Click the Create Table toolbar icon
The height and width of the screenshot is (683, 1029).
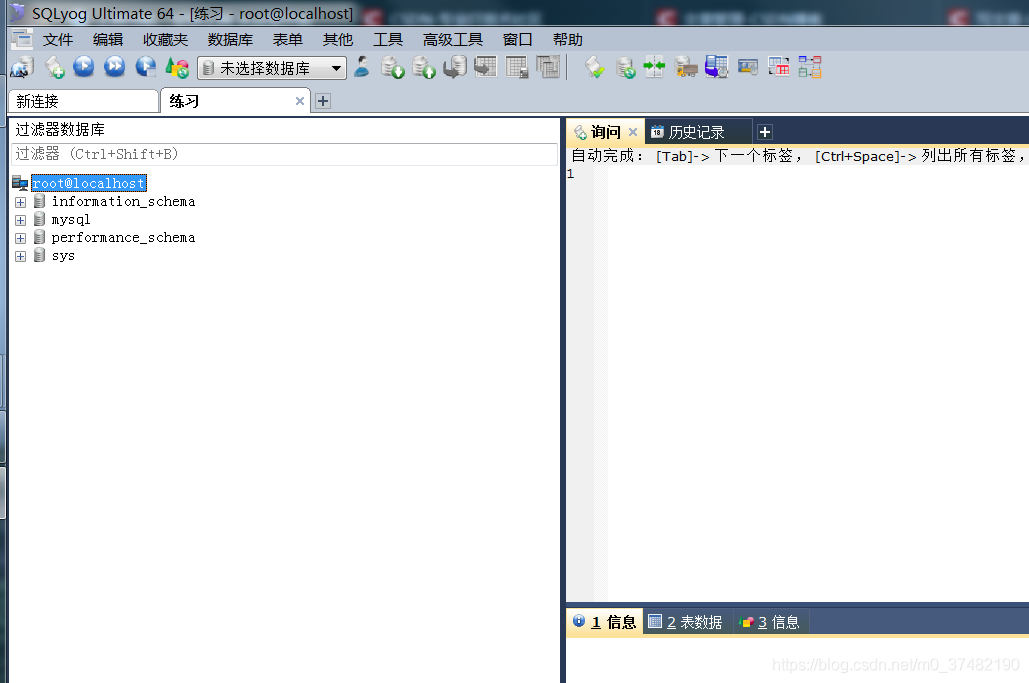click(x=486, y=67)
